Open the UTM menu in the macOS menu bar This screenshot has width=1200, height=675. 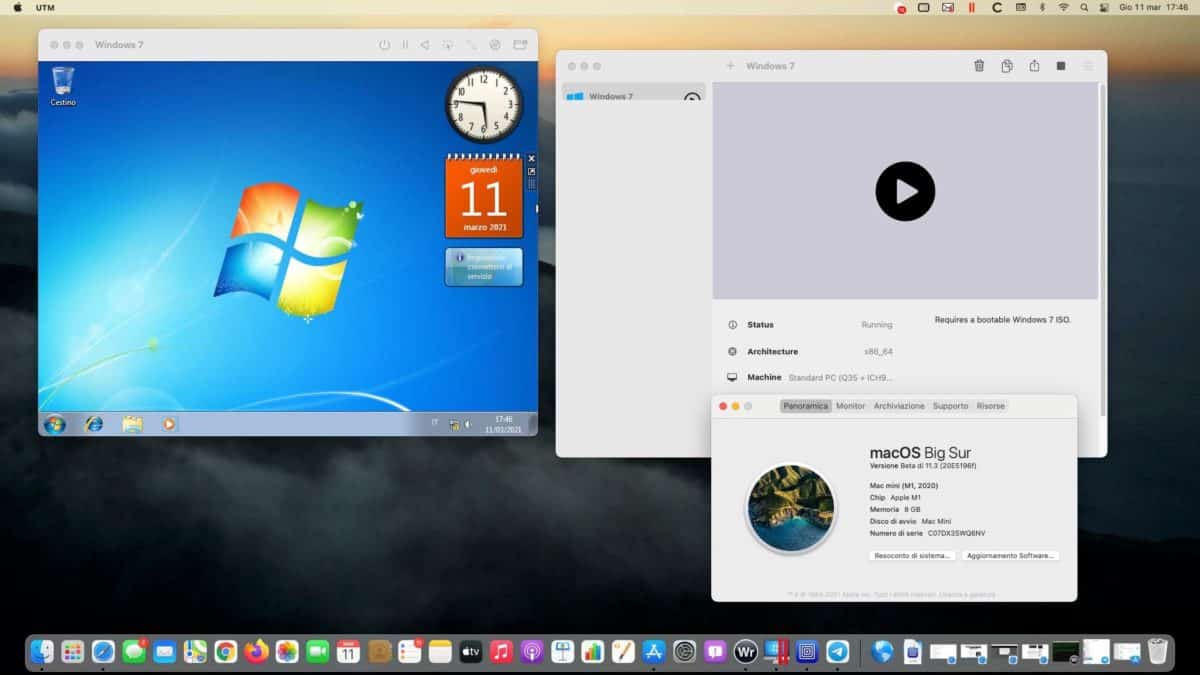pos(45,7)
